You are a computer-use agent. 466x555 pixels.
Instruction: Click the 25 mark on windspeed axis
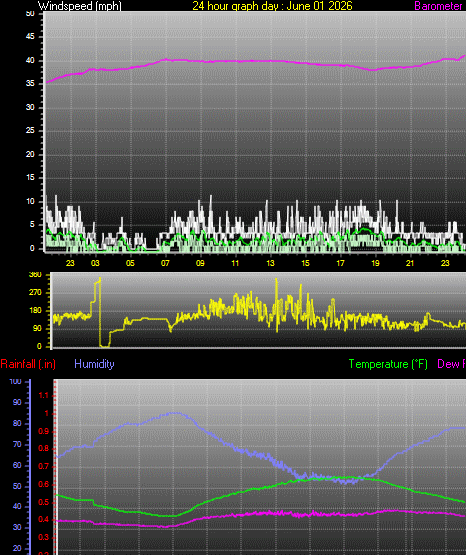pos(30,131)
